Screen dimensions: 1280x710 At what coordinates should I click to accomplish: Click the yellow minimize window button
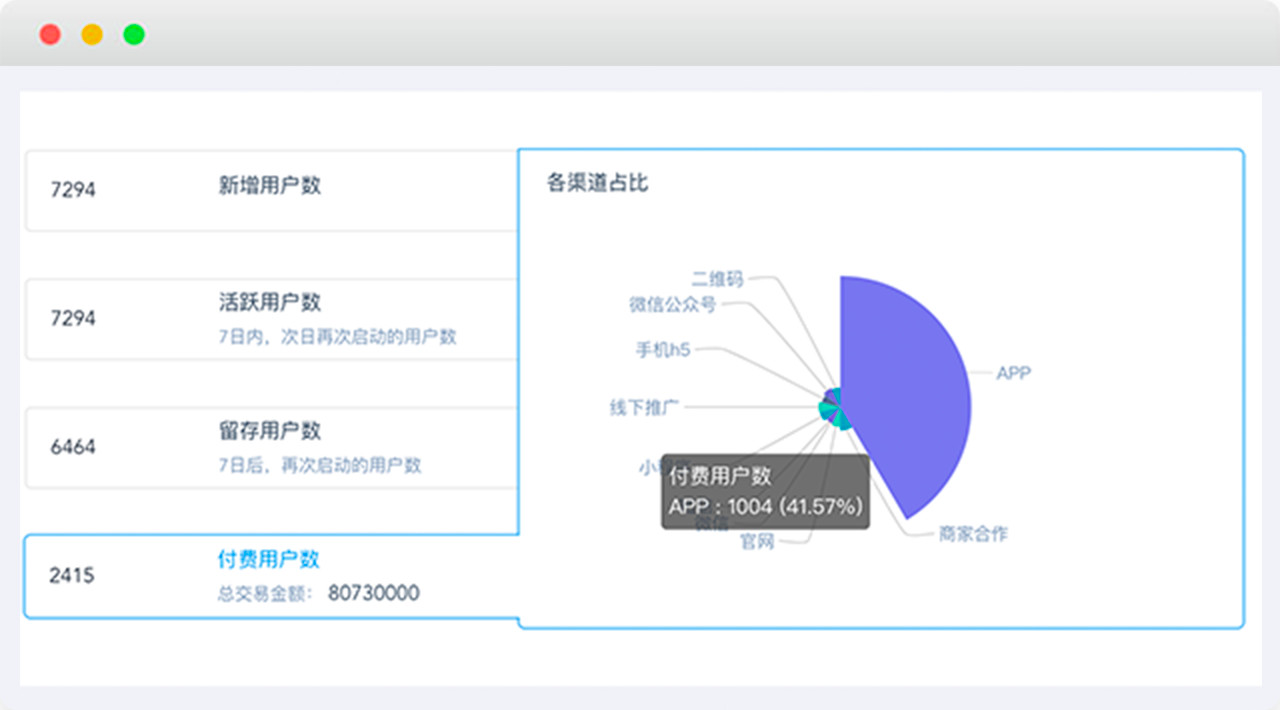click(92, 35)
